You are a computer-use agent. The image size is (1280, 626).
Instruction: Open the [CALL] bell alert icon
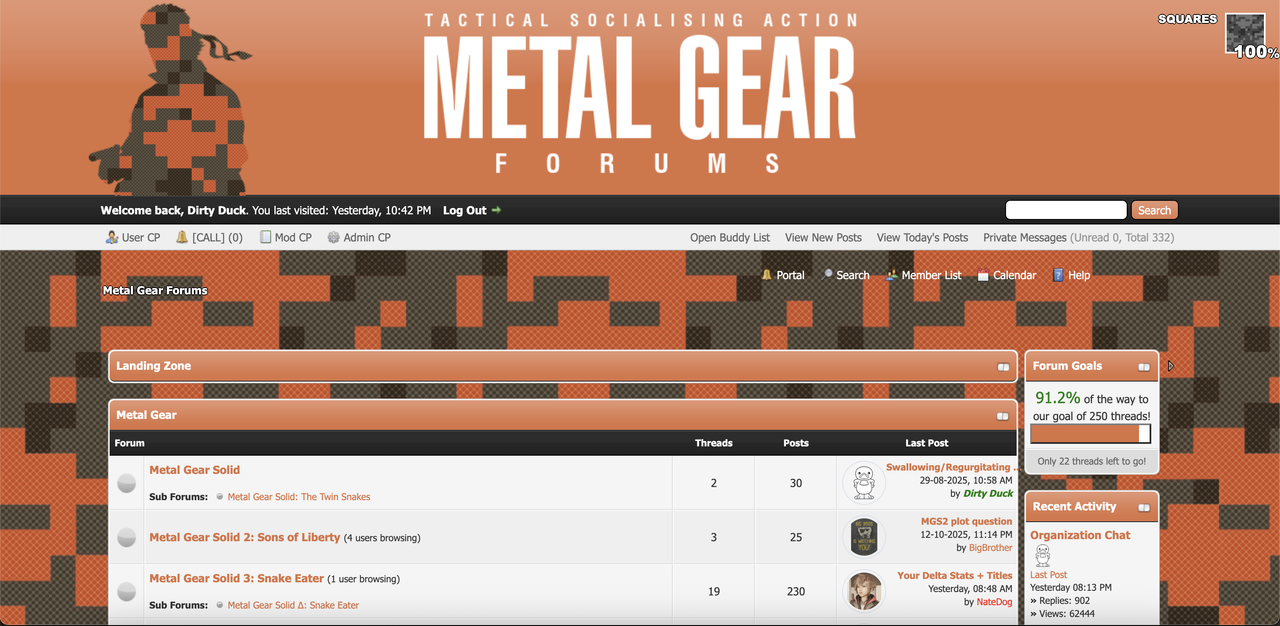tap(182, 237)
